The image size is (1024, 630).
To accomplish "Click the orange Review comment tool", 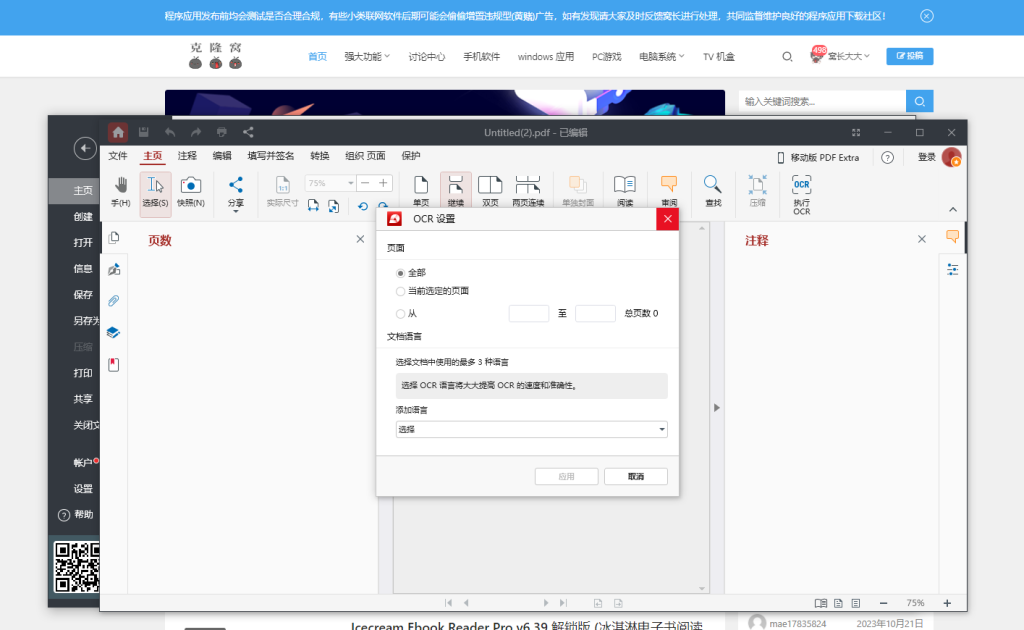I will (x=669, y=192).
